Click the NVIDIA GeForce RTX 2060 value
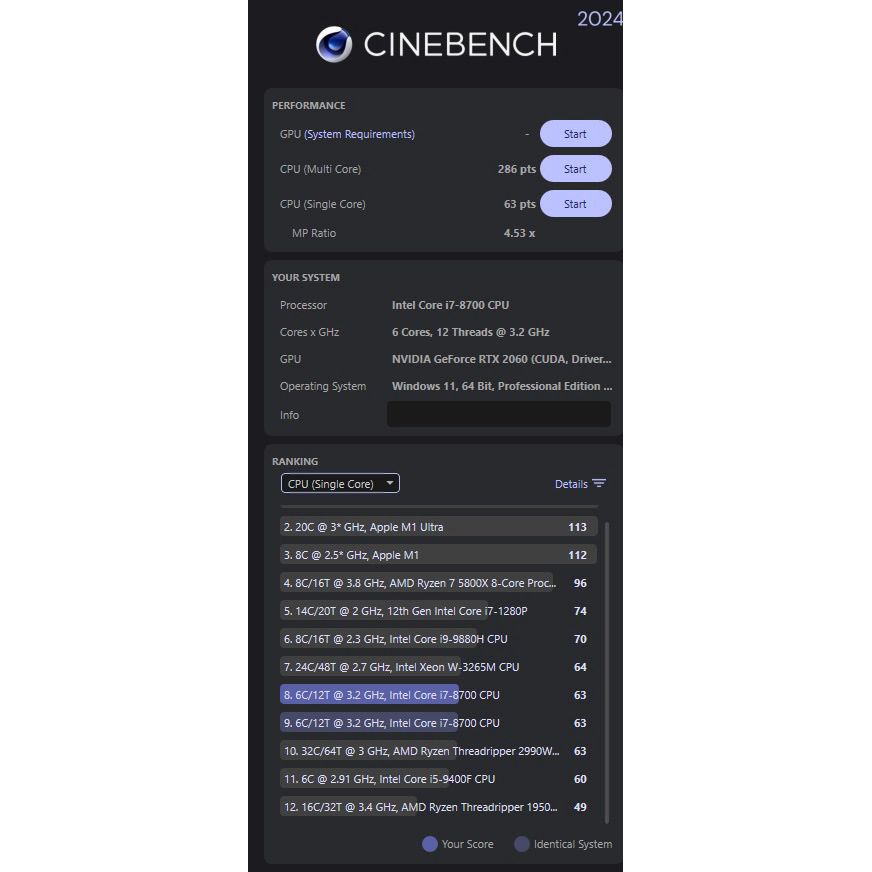This screenshot has height=872, width=872. (x=502, y=359)
